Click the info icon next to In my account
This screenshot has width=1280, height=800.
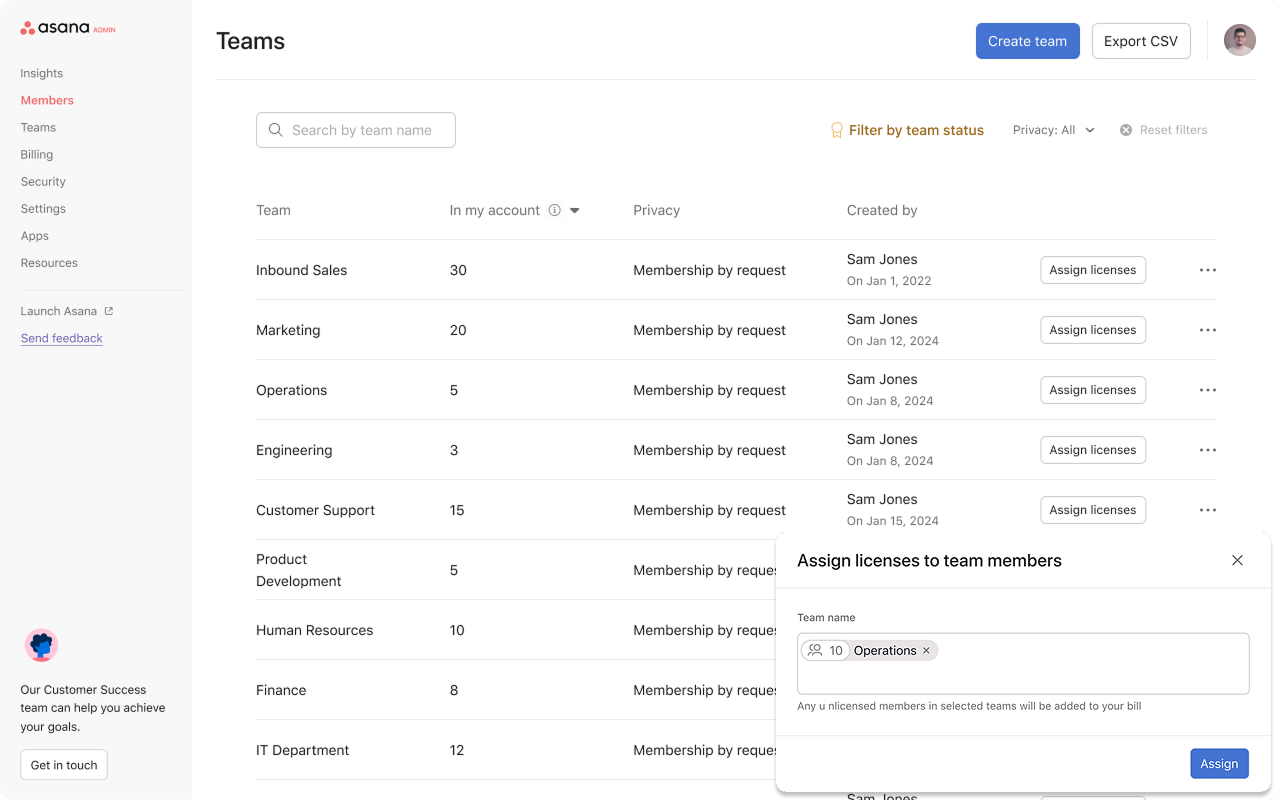click(x=554, y=210)
